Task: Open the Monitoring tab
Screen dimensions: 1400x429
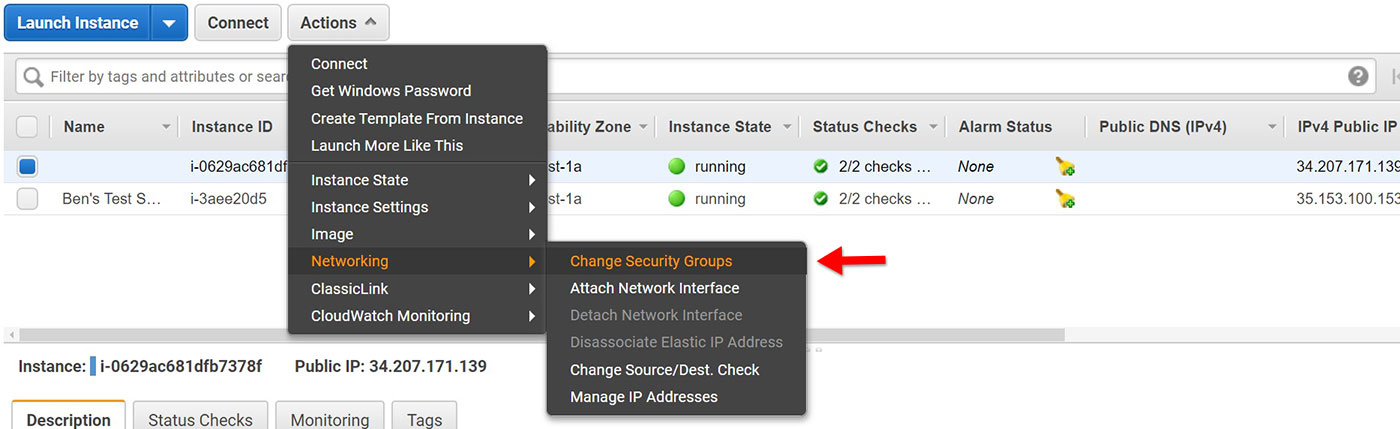Action: point(330,417)
